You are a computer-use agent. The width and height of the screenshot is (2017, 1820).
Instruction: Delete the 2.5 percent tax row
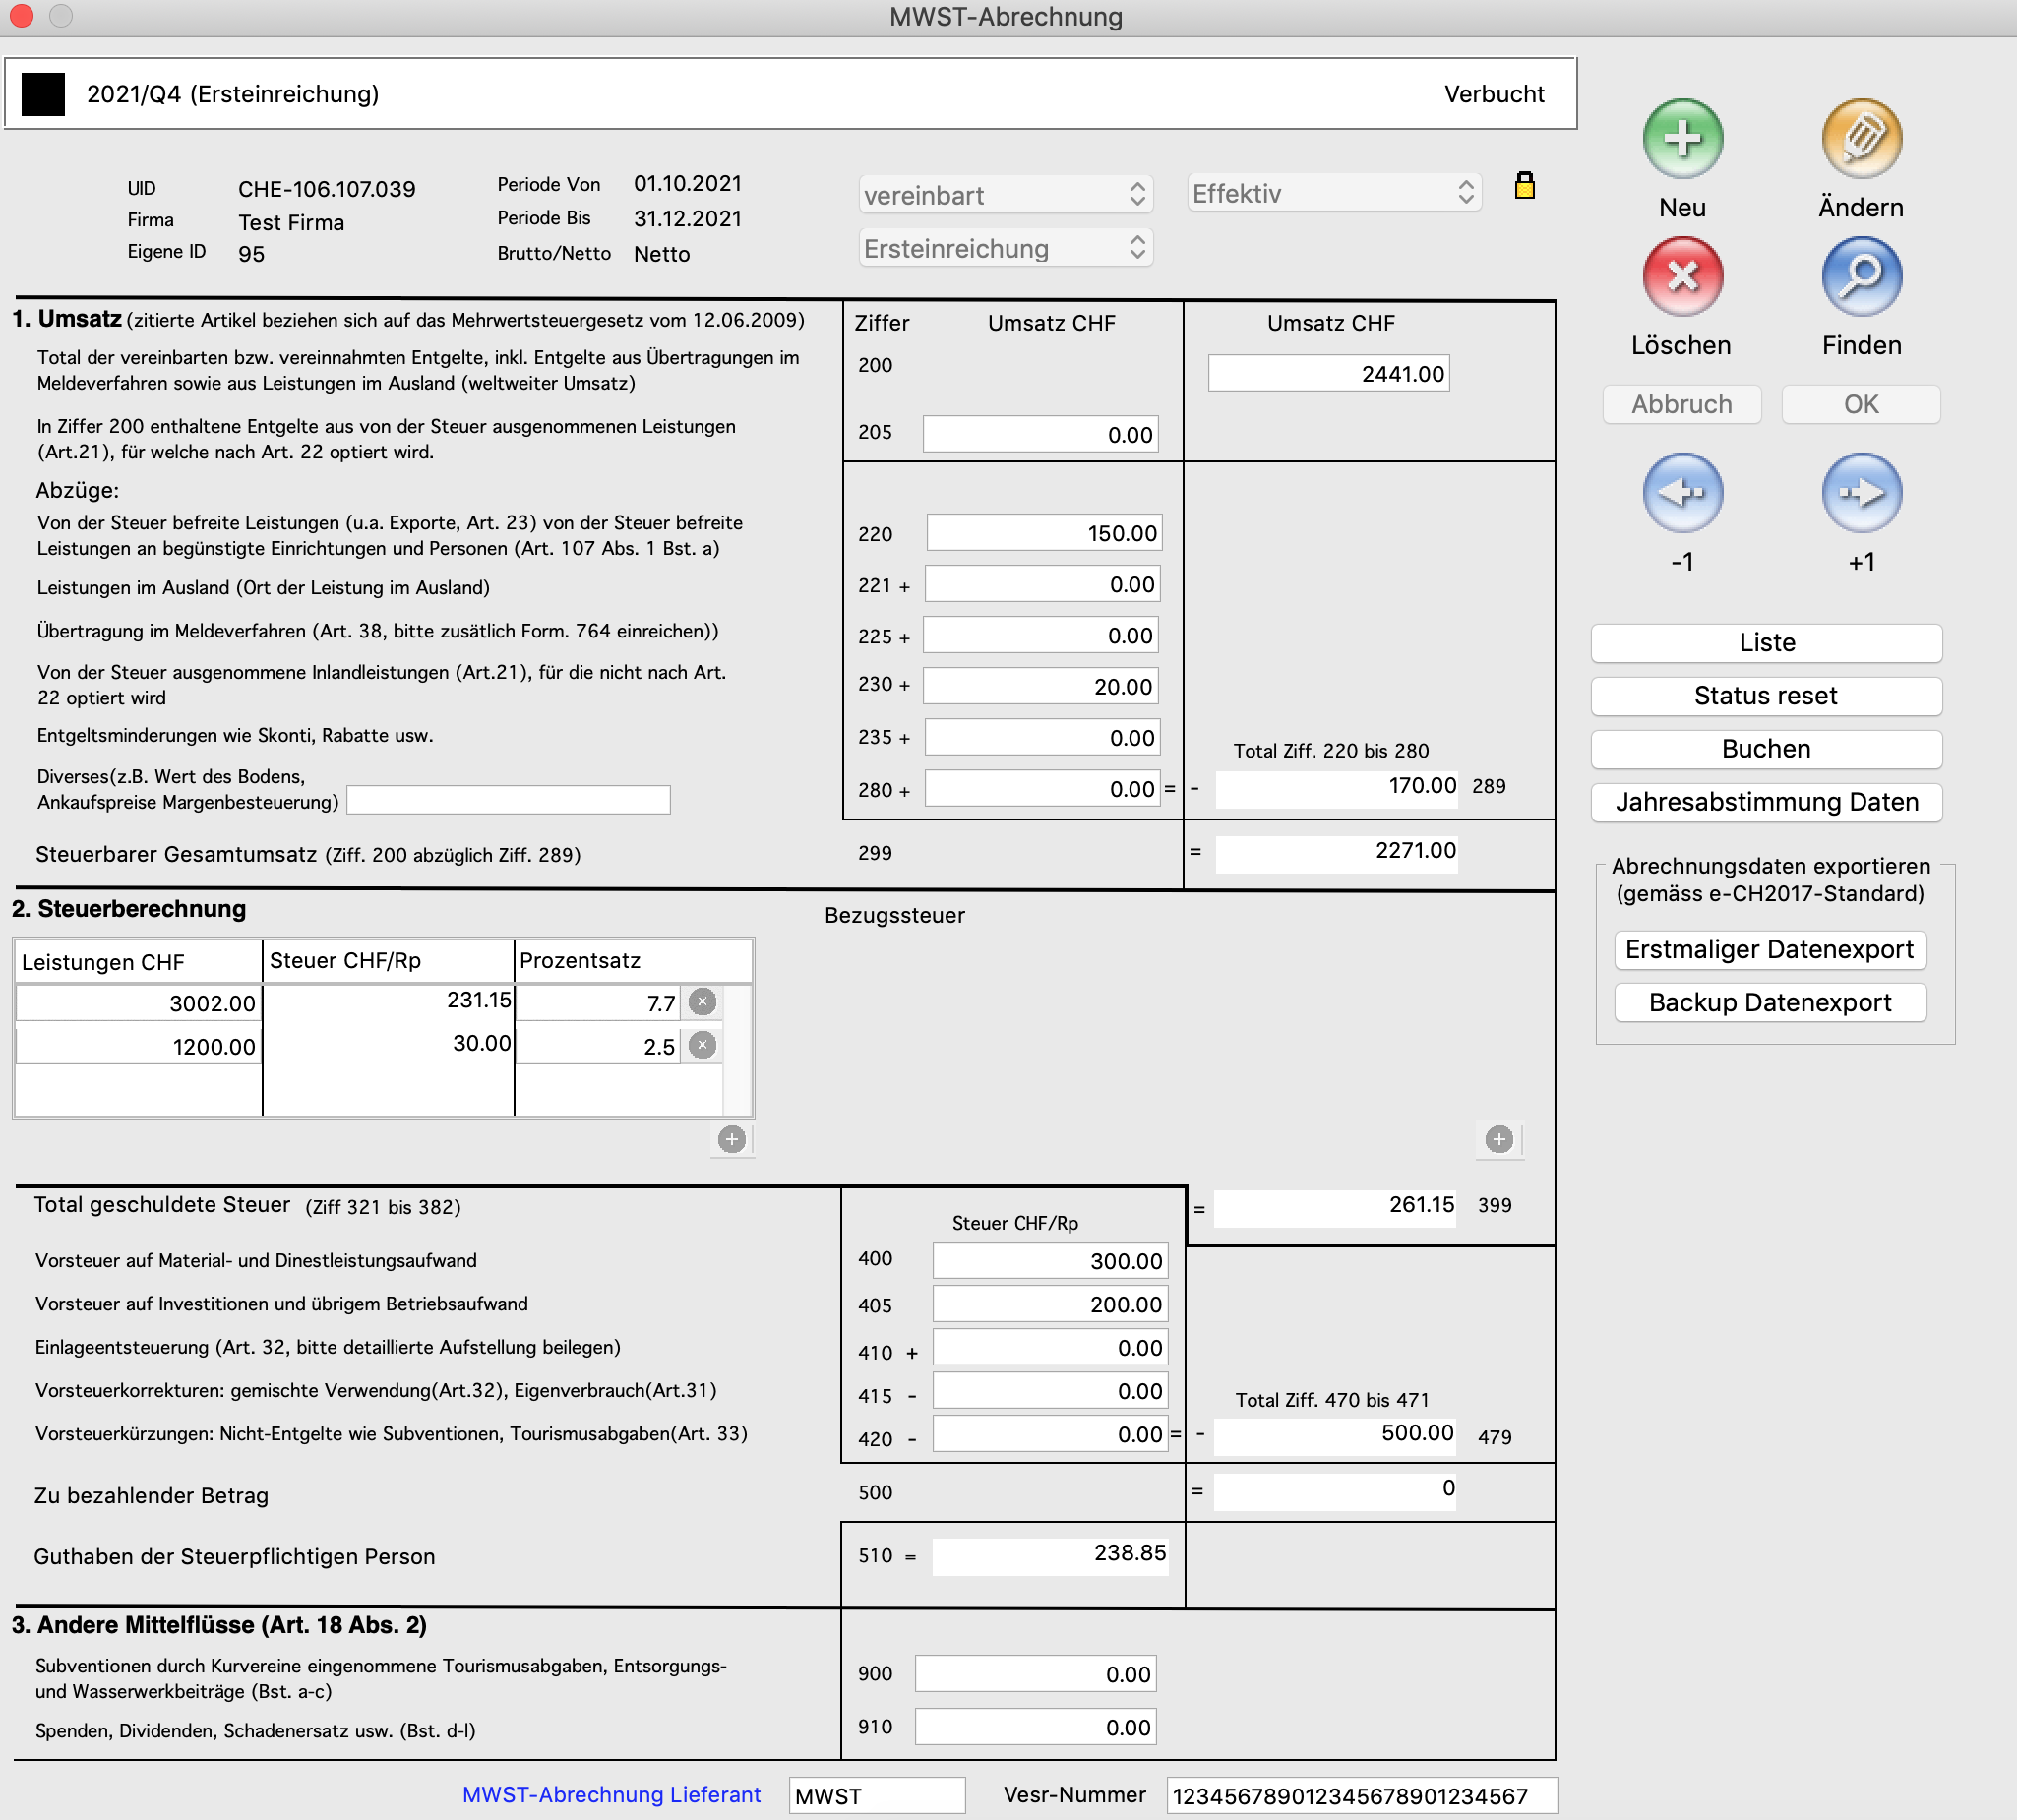pyautogui.click(x=703, y=1046)
